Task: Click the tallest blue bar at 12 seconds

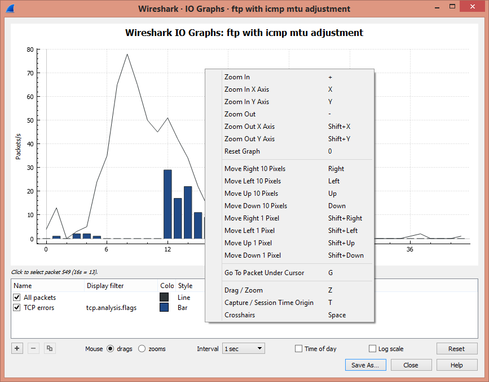Action: pos(168,204)
